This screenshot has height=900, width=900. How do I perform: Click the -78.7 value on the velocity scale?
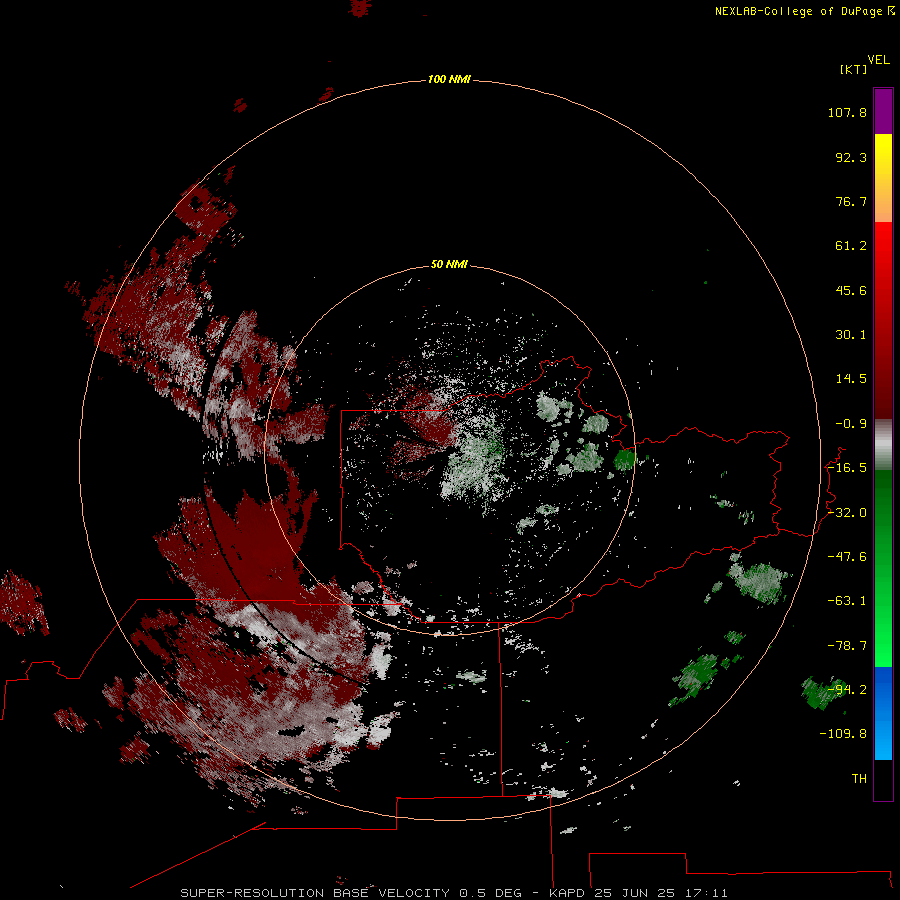pyautogui.click(x=847, y=646)
